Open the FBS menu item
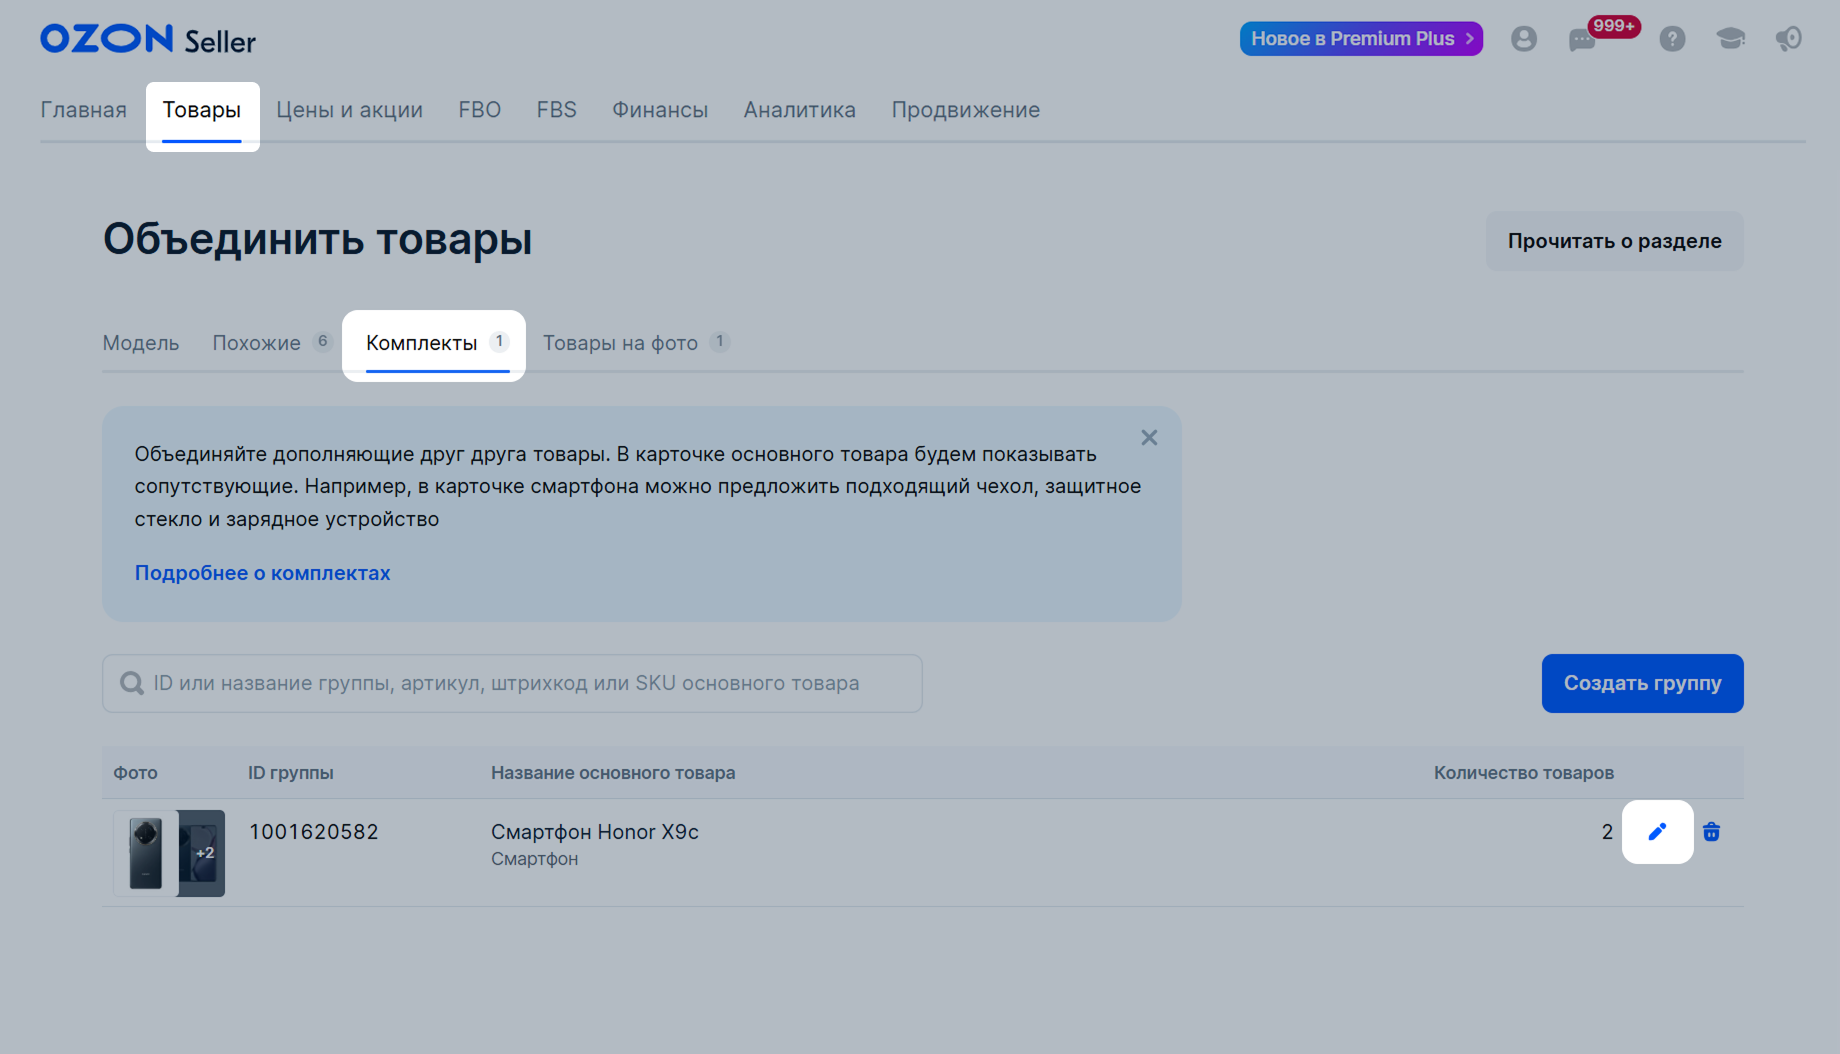 (556, 110)
